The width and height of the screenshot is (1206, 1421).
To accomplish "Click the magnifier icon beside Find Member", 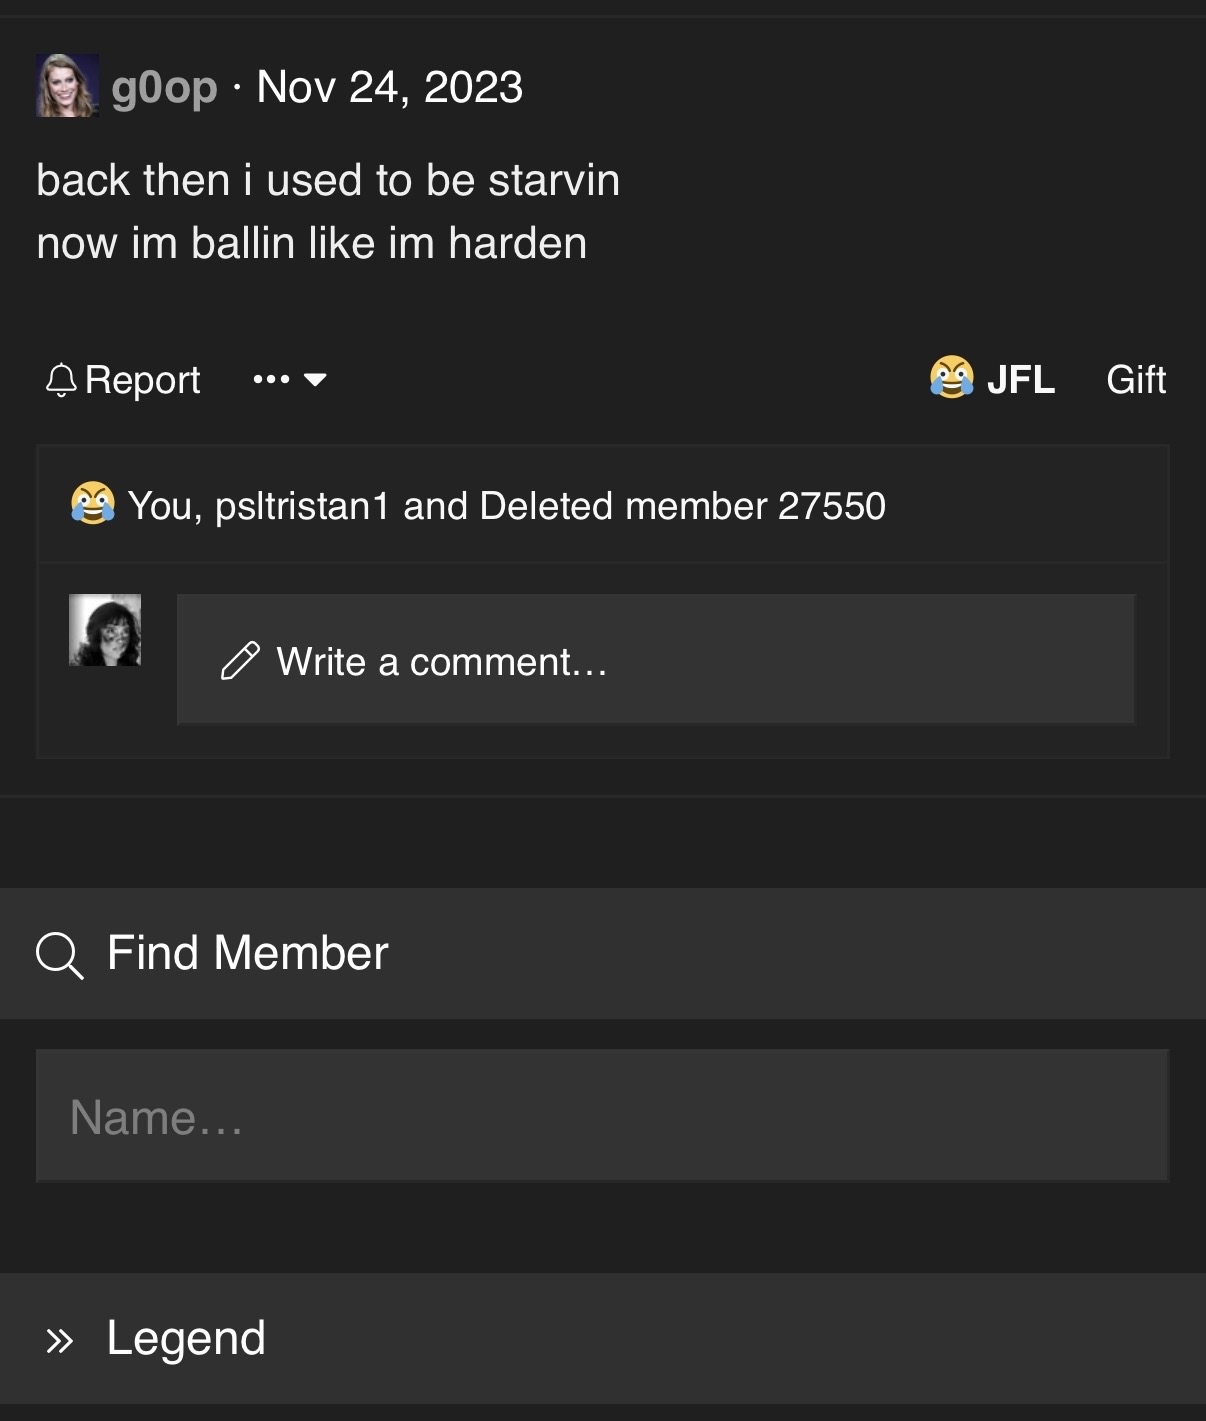I will (x=59, y=954).
